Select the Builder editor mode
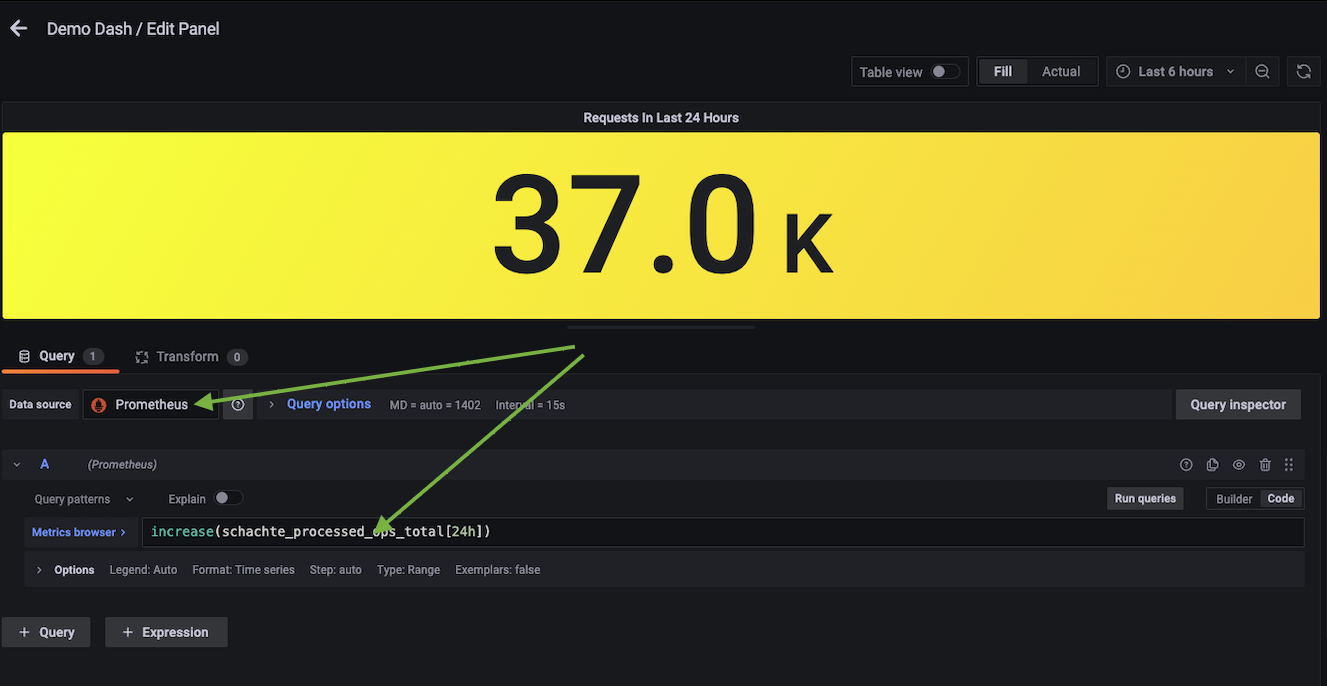 click(1233, 499)
